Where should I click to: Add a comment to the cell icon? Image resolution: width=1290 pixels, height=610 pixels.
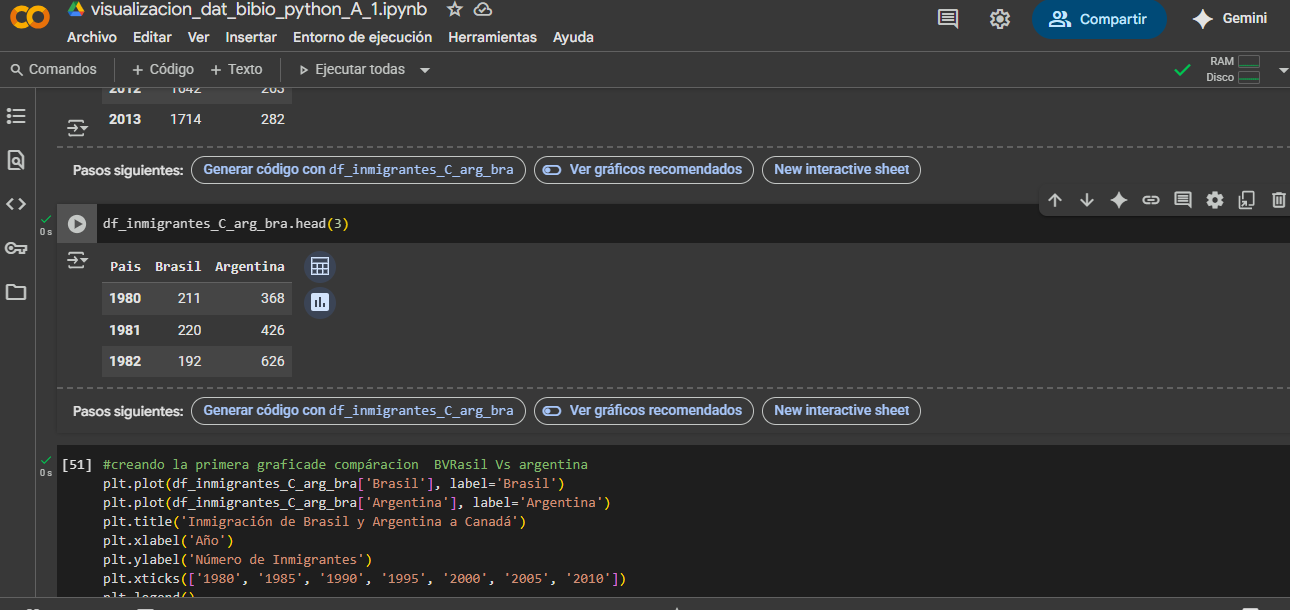point(1183,200)
